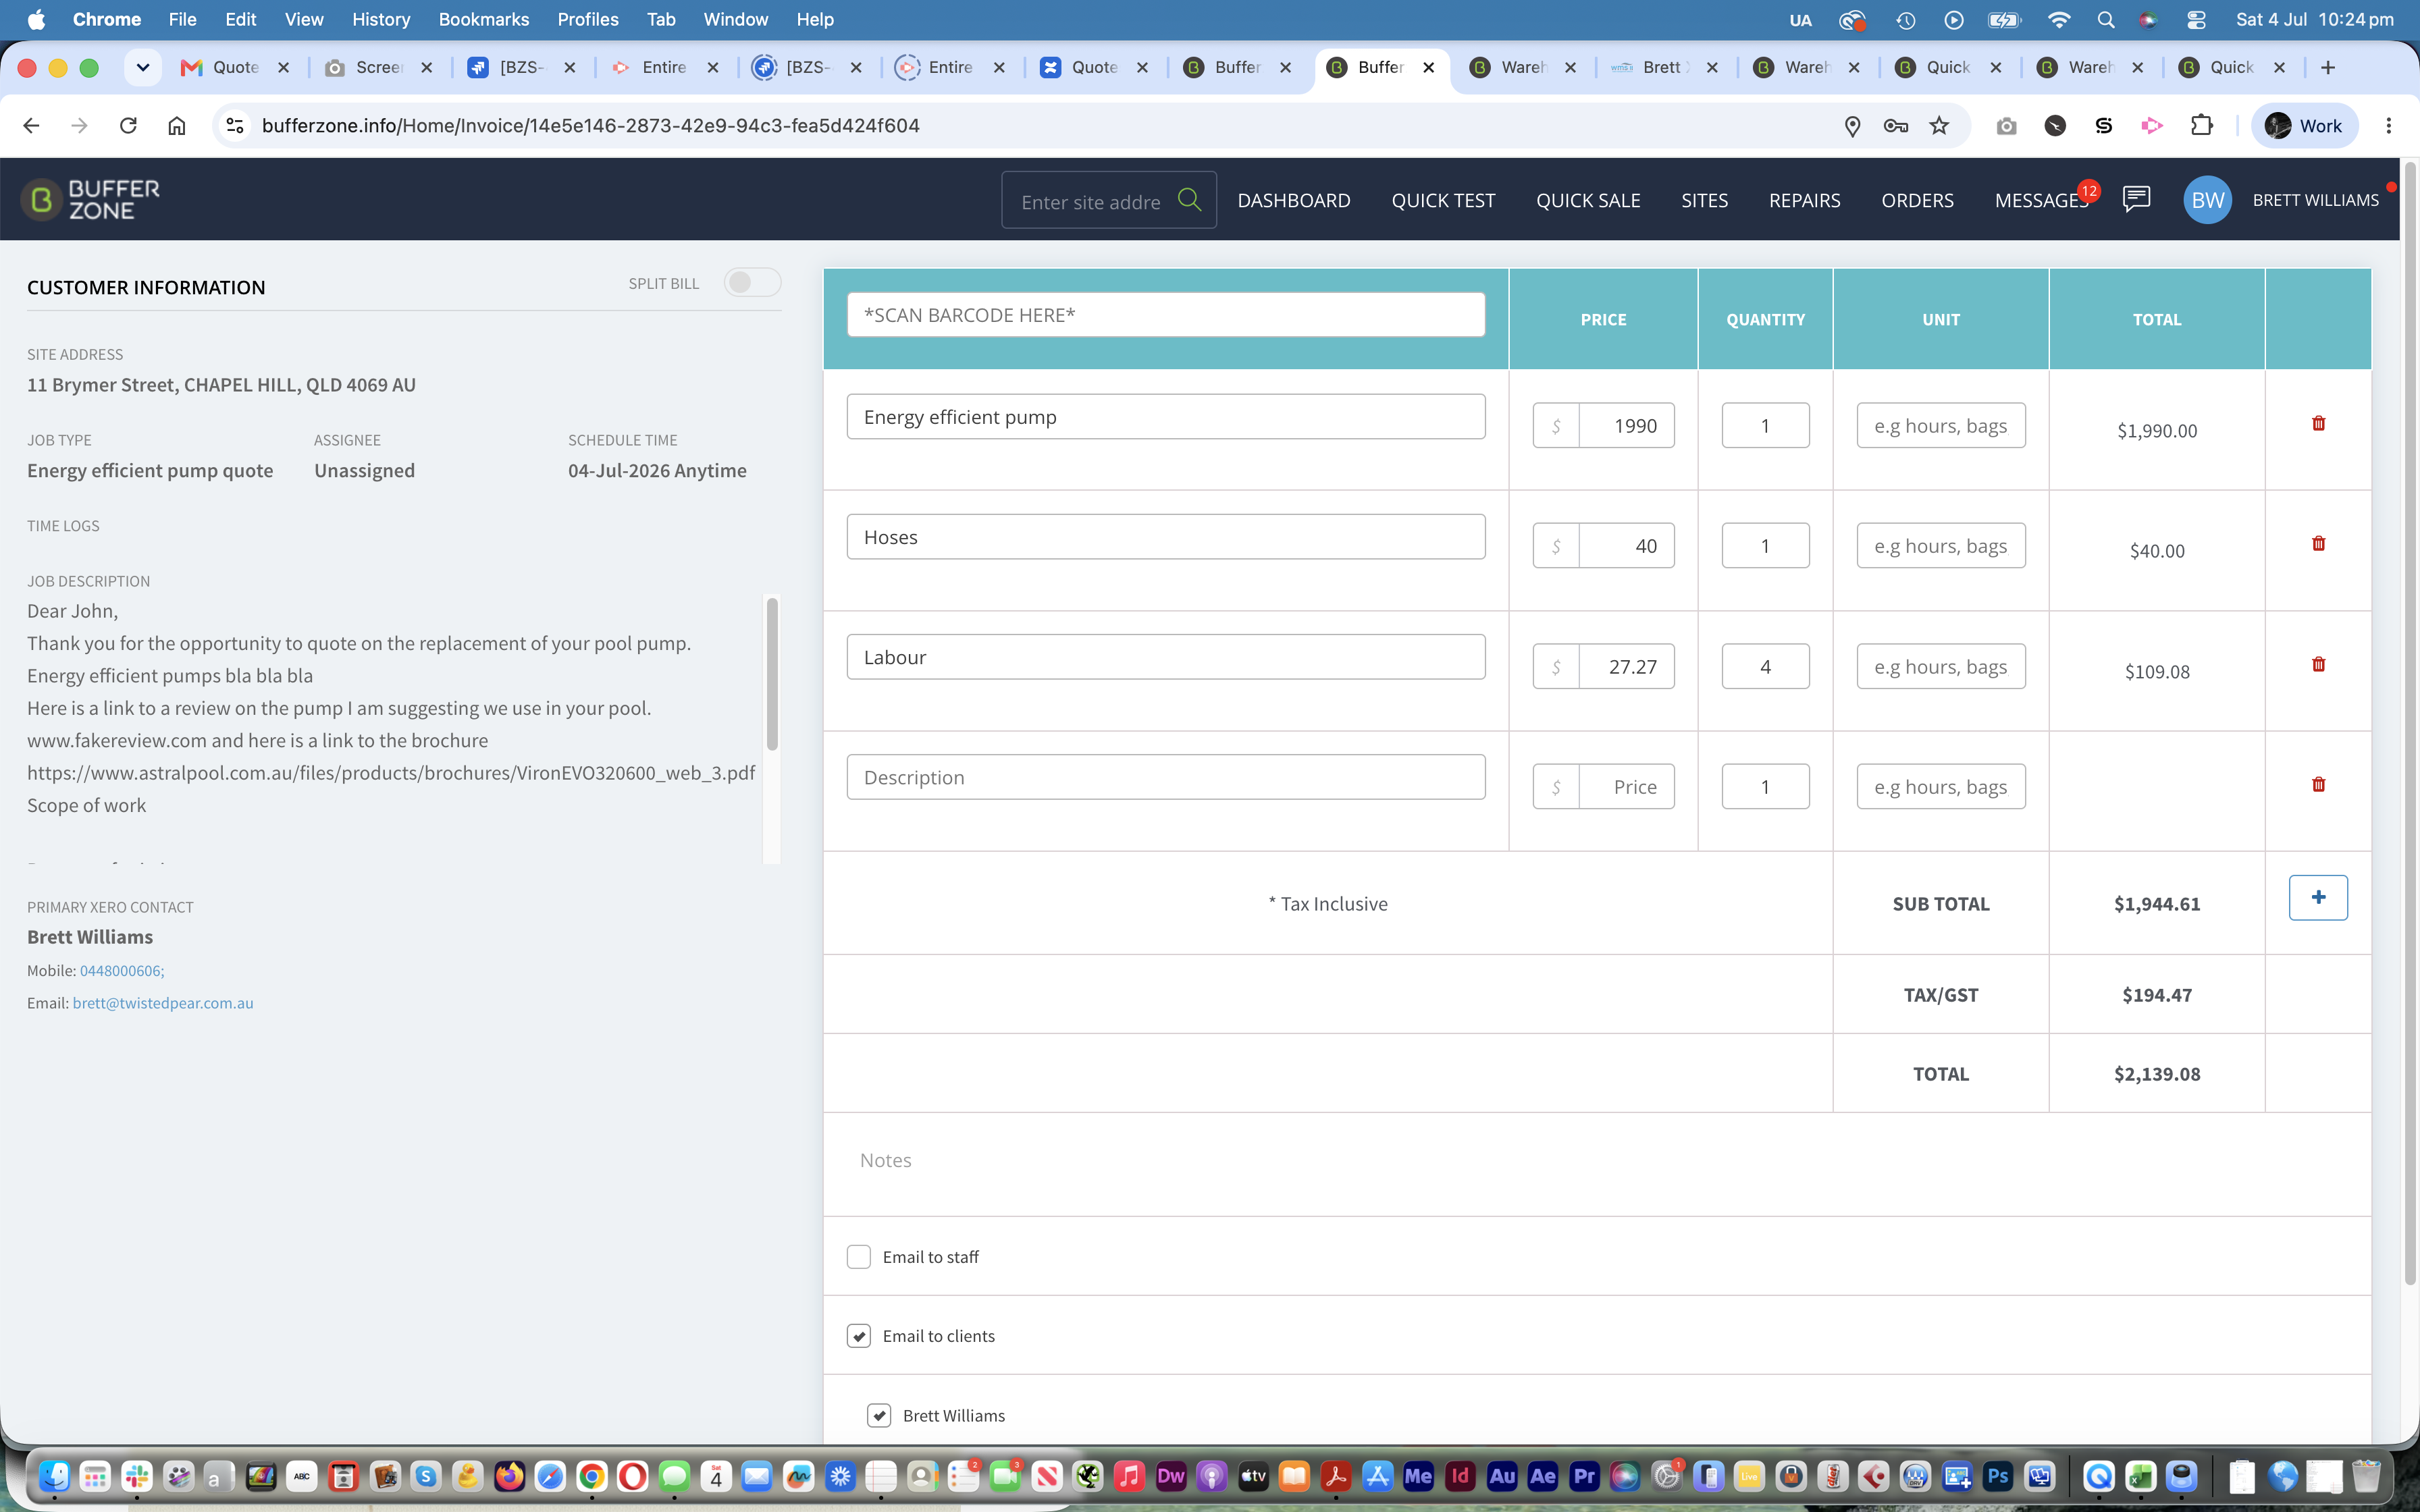Image resolution: width=2420 pixels, height=1512 pixels.
Task: Open a new Chrome tab
Action: [2328, 67]
